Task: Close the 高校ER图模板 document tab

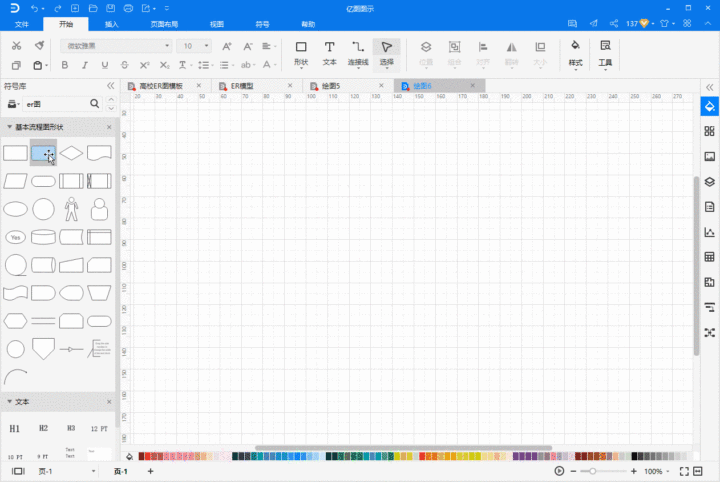Action: tap(199, 85)
